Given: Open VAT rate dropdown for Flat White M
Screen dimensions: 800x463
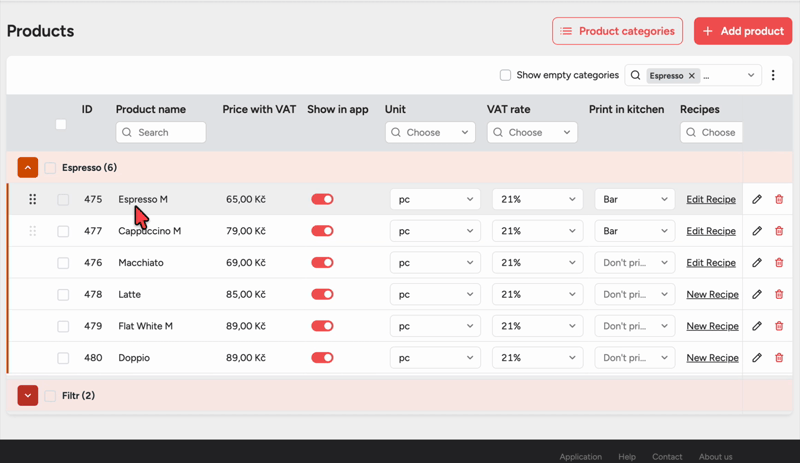Looking at the screenshot, I should click(x=537, y=326).
